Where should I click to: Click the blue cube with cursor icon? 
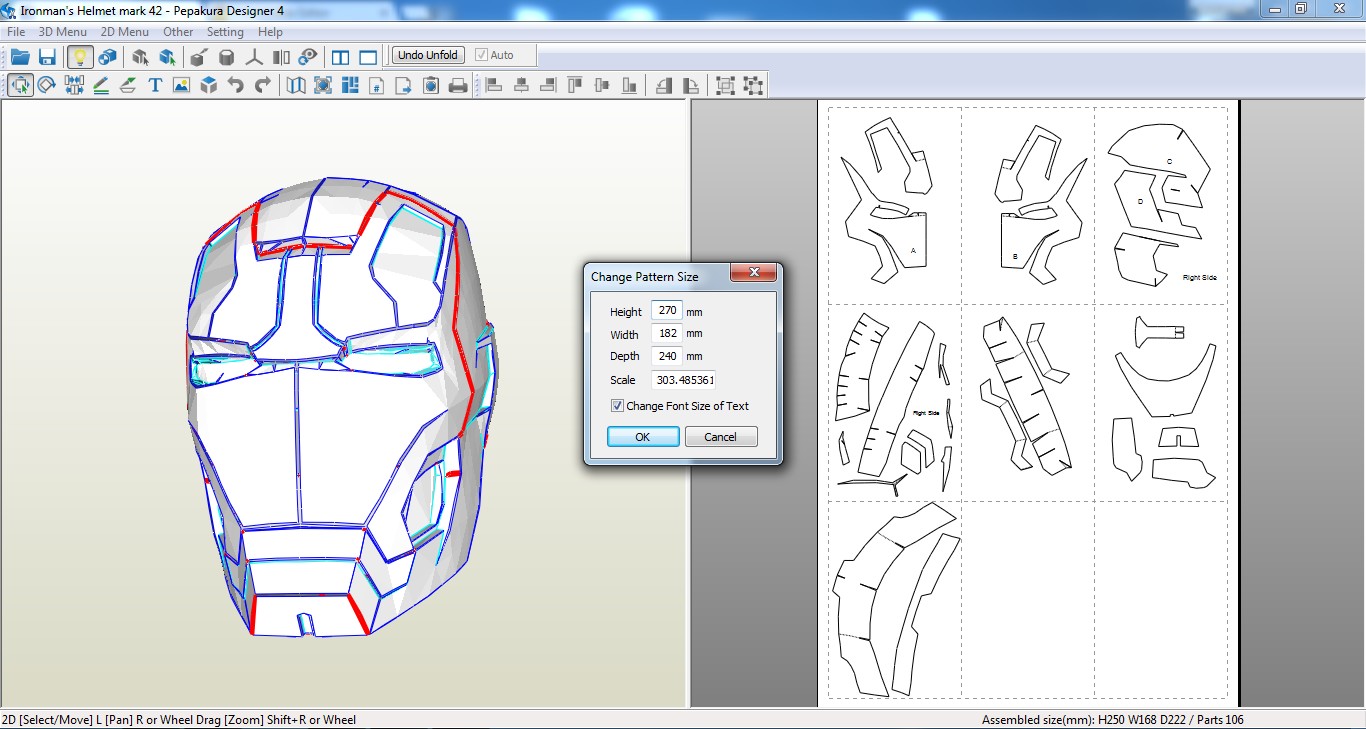pyautogui.click(x=167, y=56)
